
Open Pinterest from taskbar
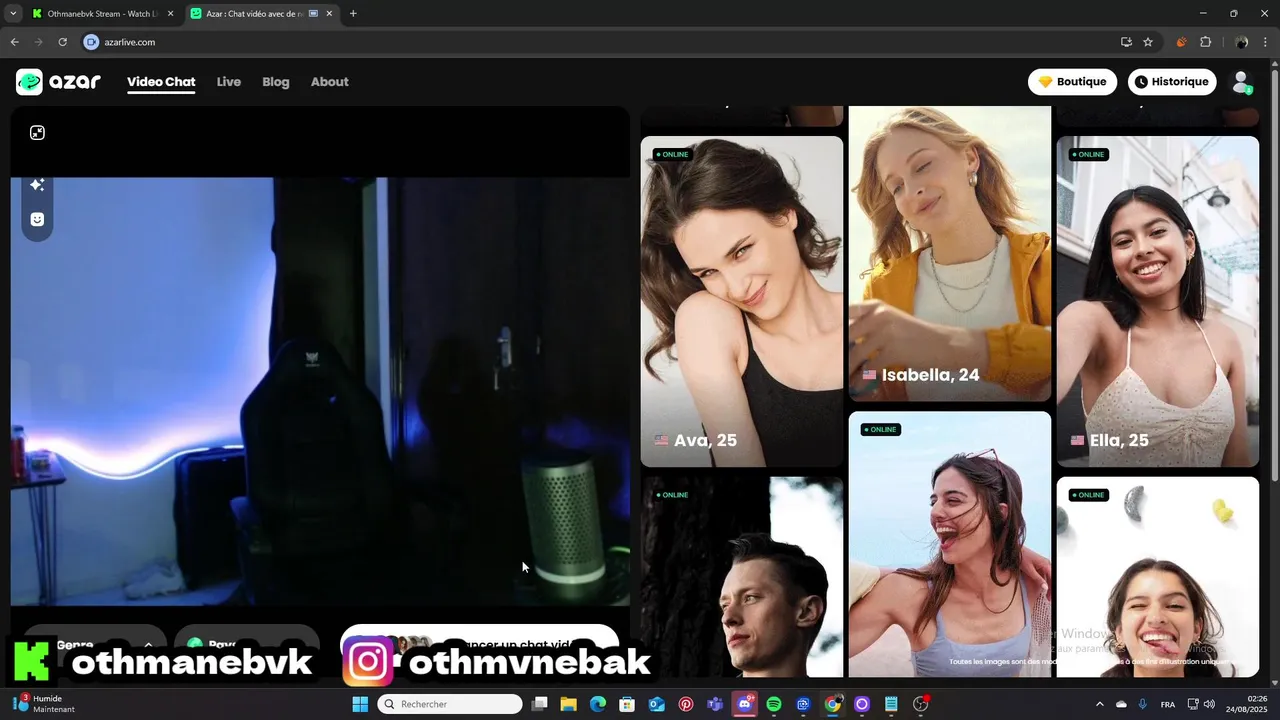click(x=686, y=704)
